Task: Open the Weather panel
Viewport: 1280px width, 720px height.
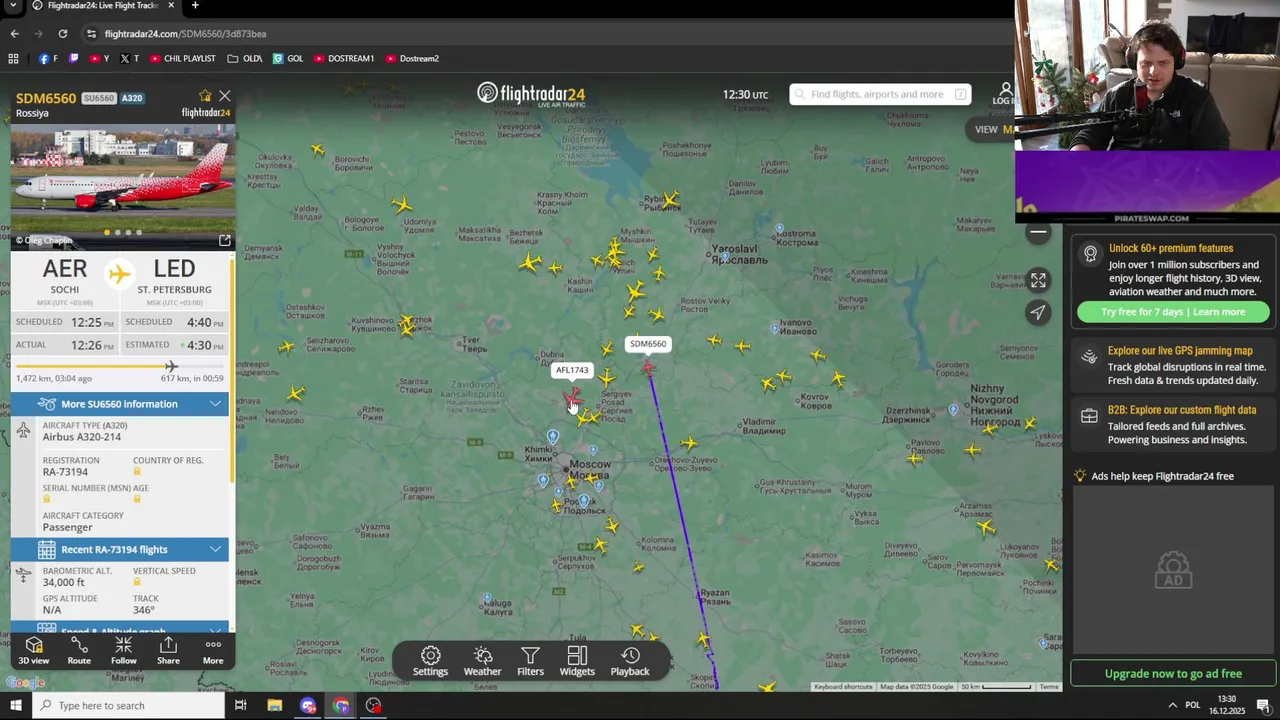Action: point(482,661)
